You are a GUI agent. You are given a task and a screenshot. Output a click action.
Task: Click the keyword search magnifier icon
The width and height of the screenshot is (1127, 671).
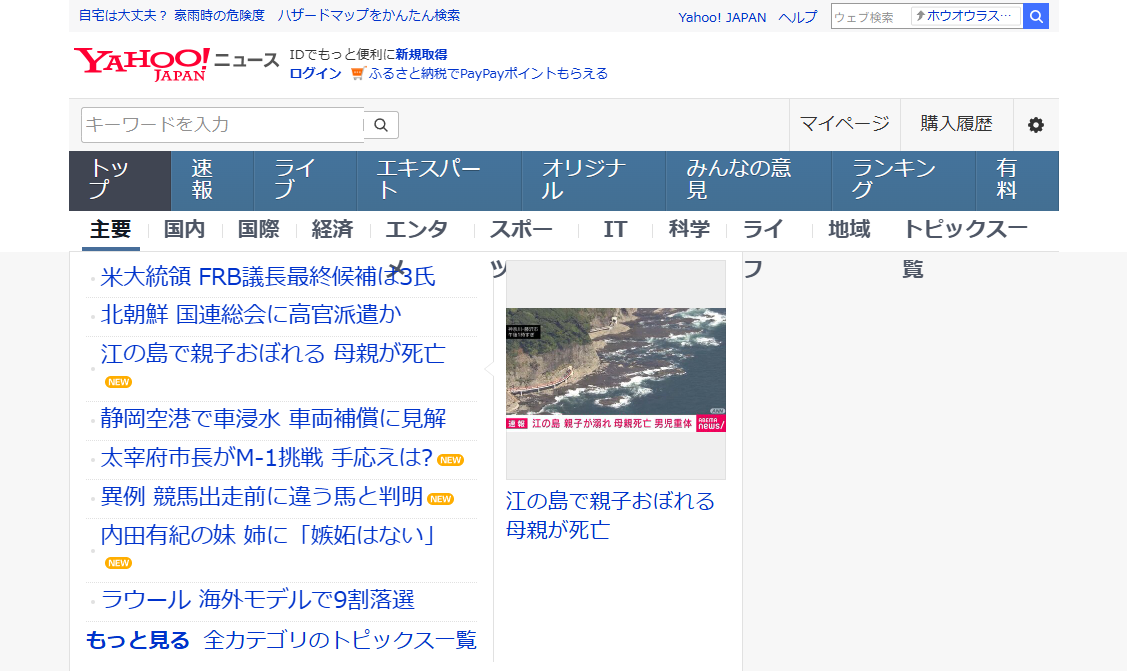point(381,124)
